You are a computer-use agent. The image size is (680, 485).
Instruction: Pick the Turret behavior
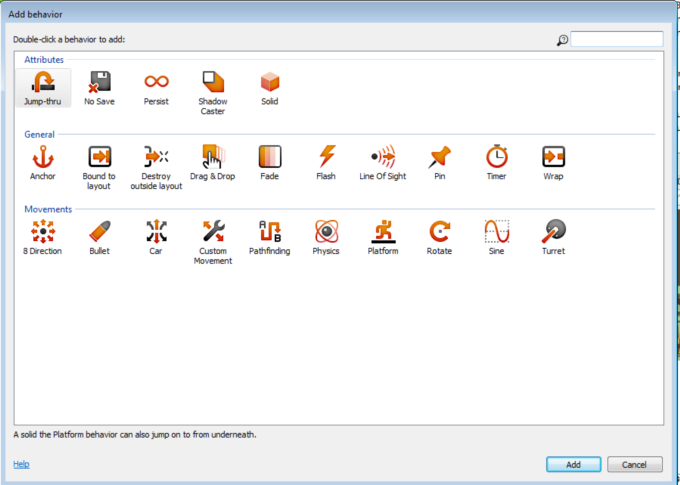coord(553,237)
